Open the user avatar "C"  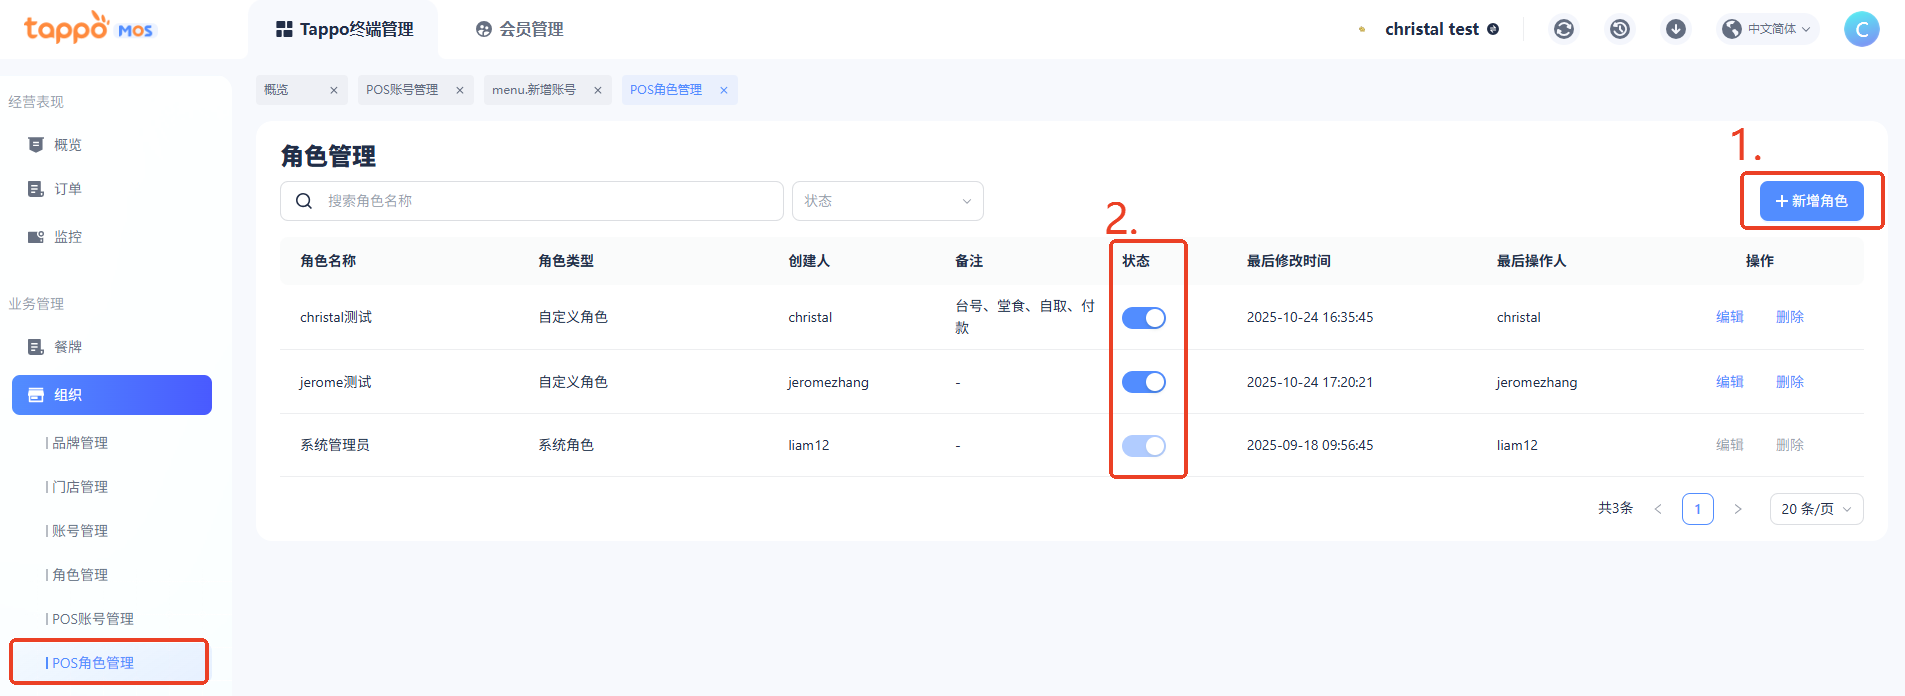pos(1861,29)
